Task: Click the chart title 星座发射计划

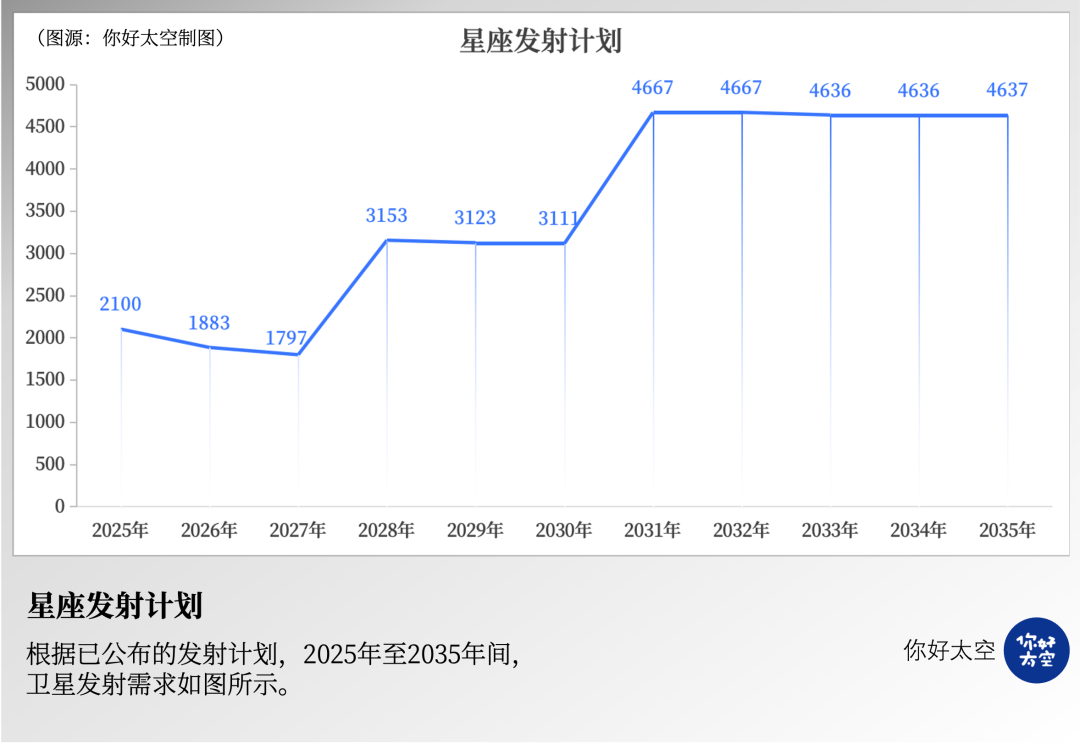Action: [541, 41]
